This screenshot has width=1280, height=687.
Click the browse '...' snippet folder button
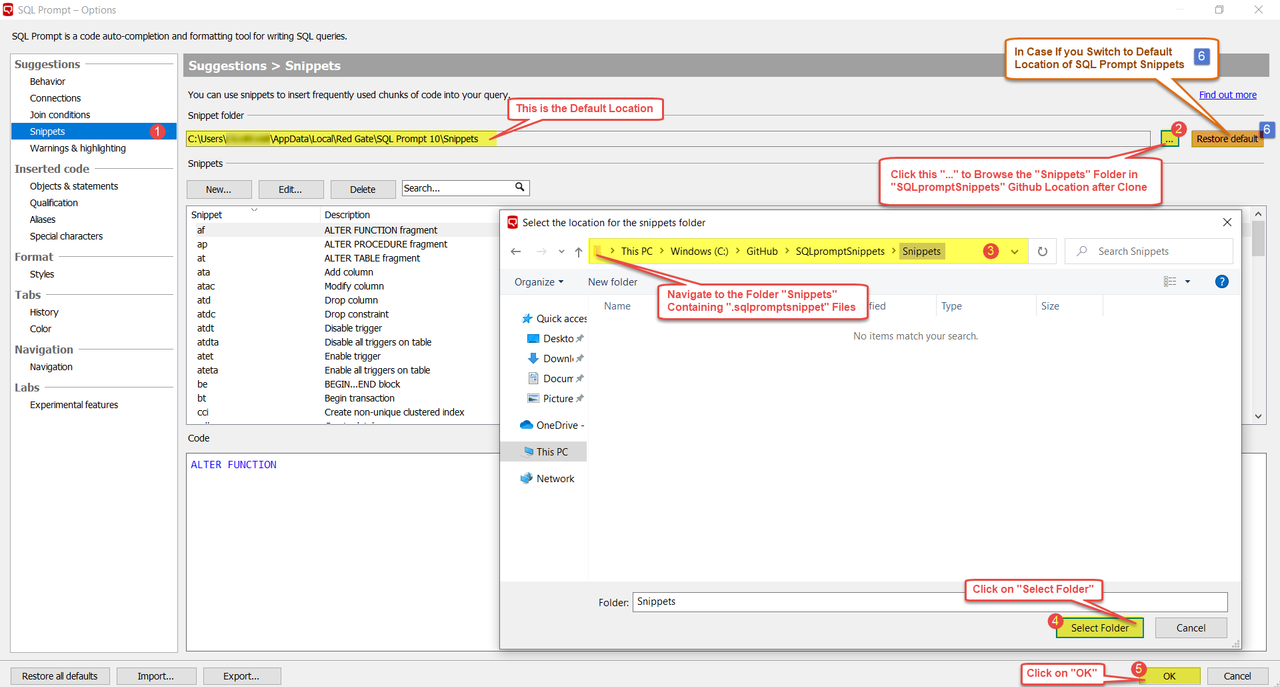point(1170,139)
